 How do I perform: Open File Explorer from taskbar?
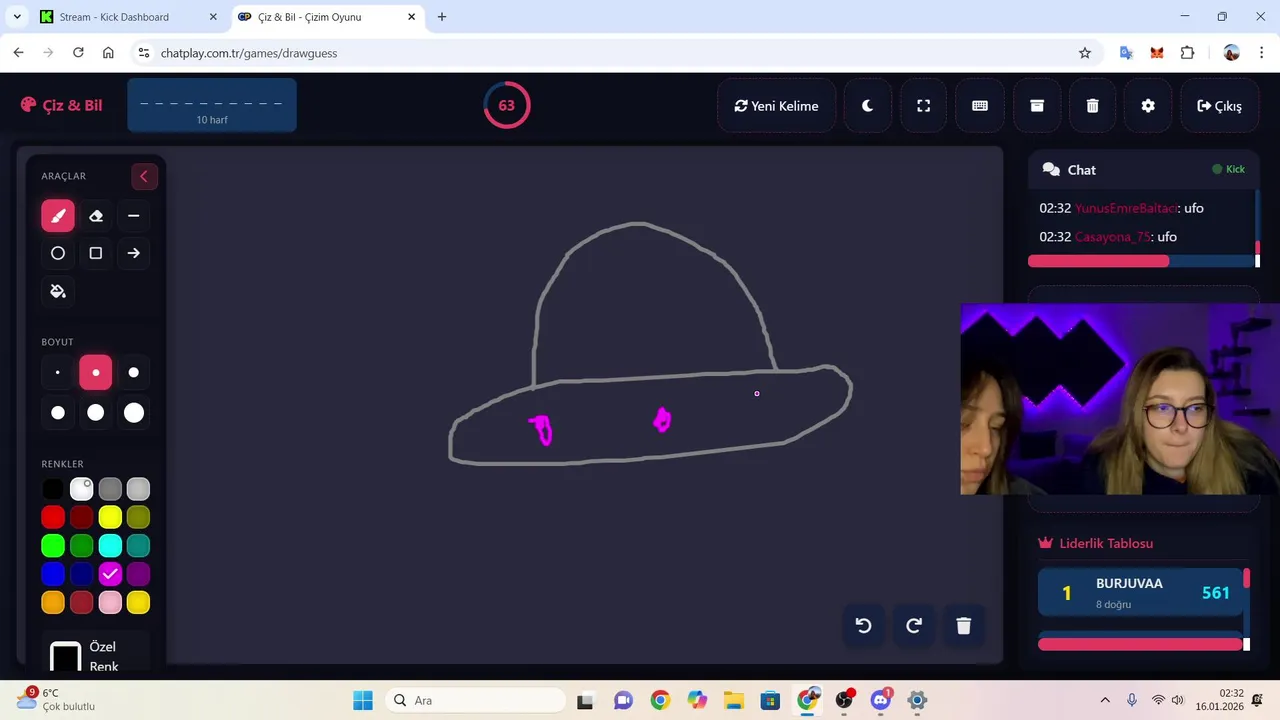point(733,700)
